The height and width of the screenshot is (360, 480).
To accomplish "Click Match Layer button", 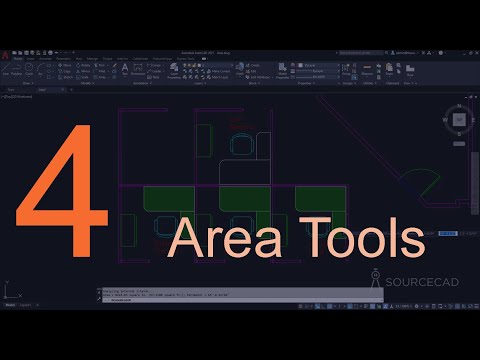I will 218,77.
